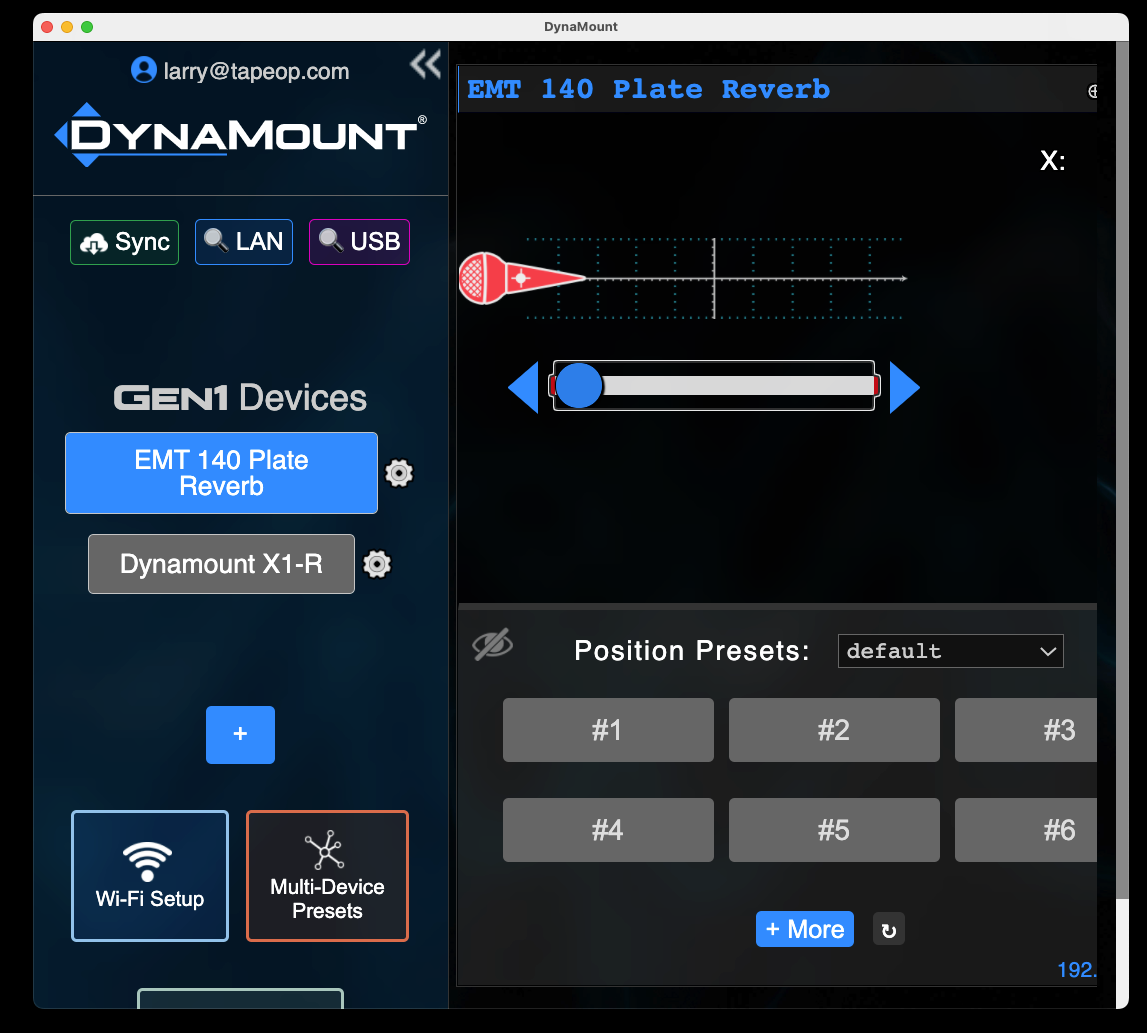The image size is (1147, 1033).
Task: Recall position preset #6
Action: click(x=1026, y=830)
